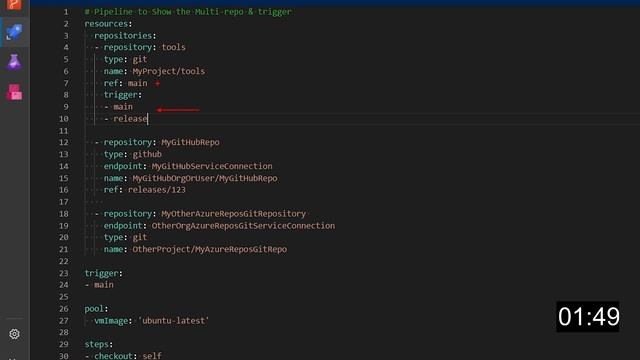Click 'ref: main' on line 7

[125, 83]
